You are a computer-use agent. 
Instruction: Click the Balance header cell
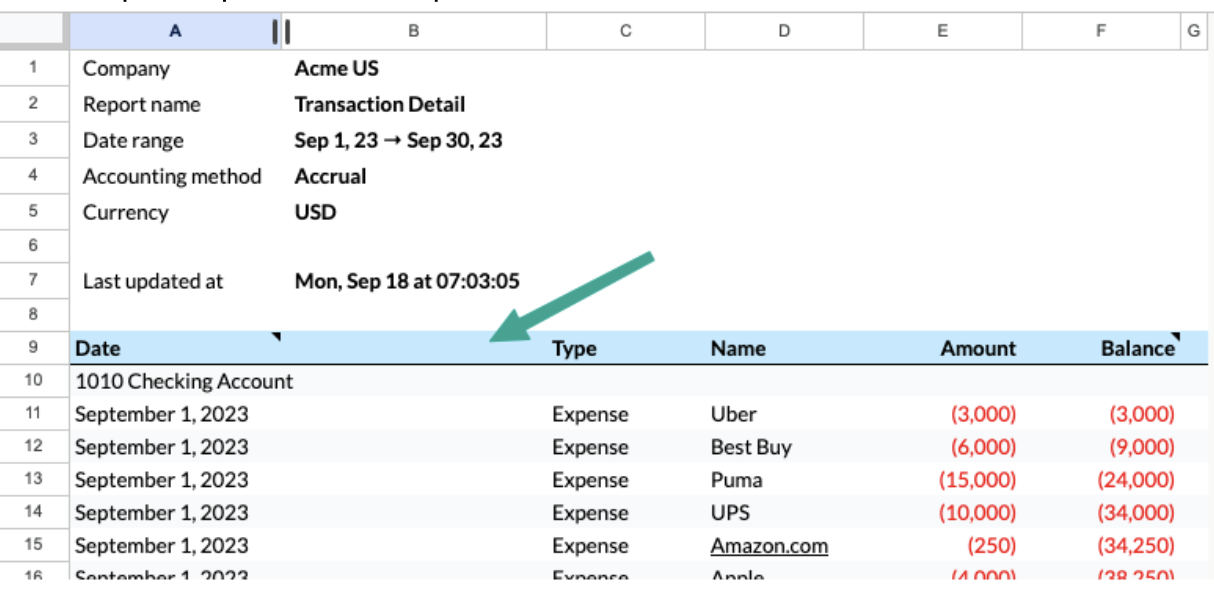pos(1101,348)
